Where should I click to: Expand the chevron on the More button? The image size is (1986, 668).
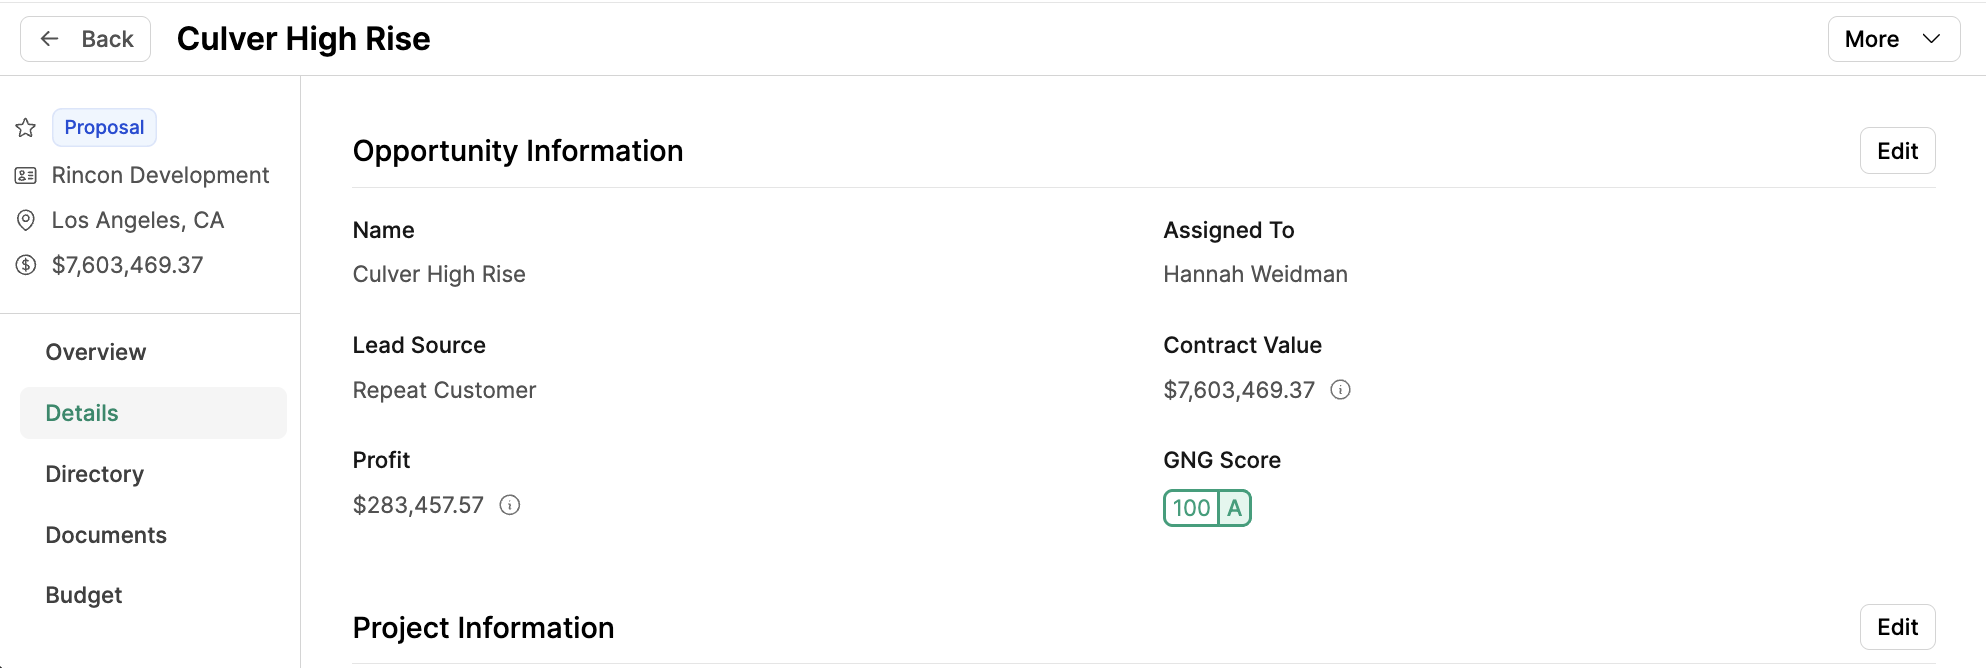(1931, 39)
